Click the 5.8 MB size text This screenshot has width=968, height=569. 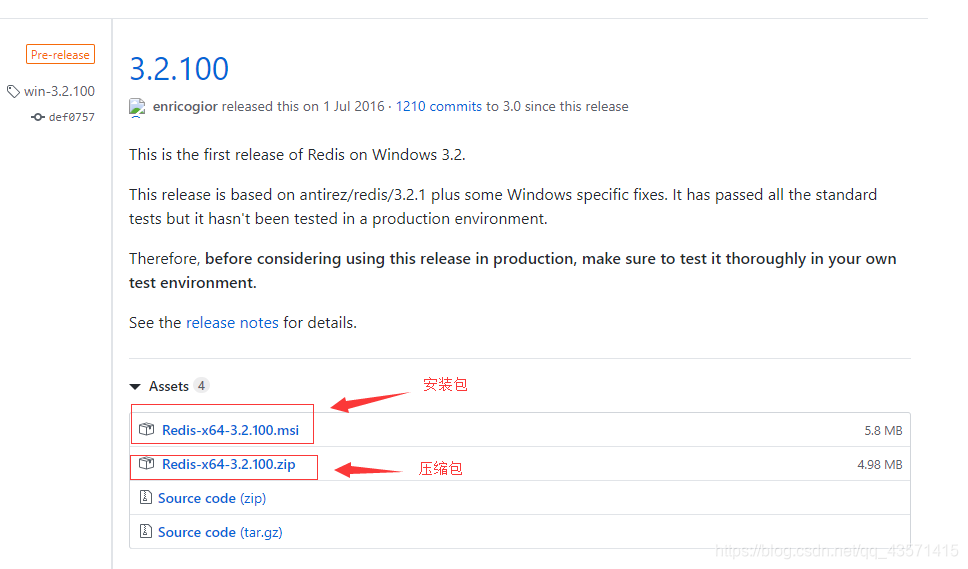coord(883,431)
